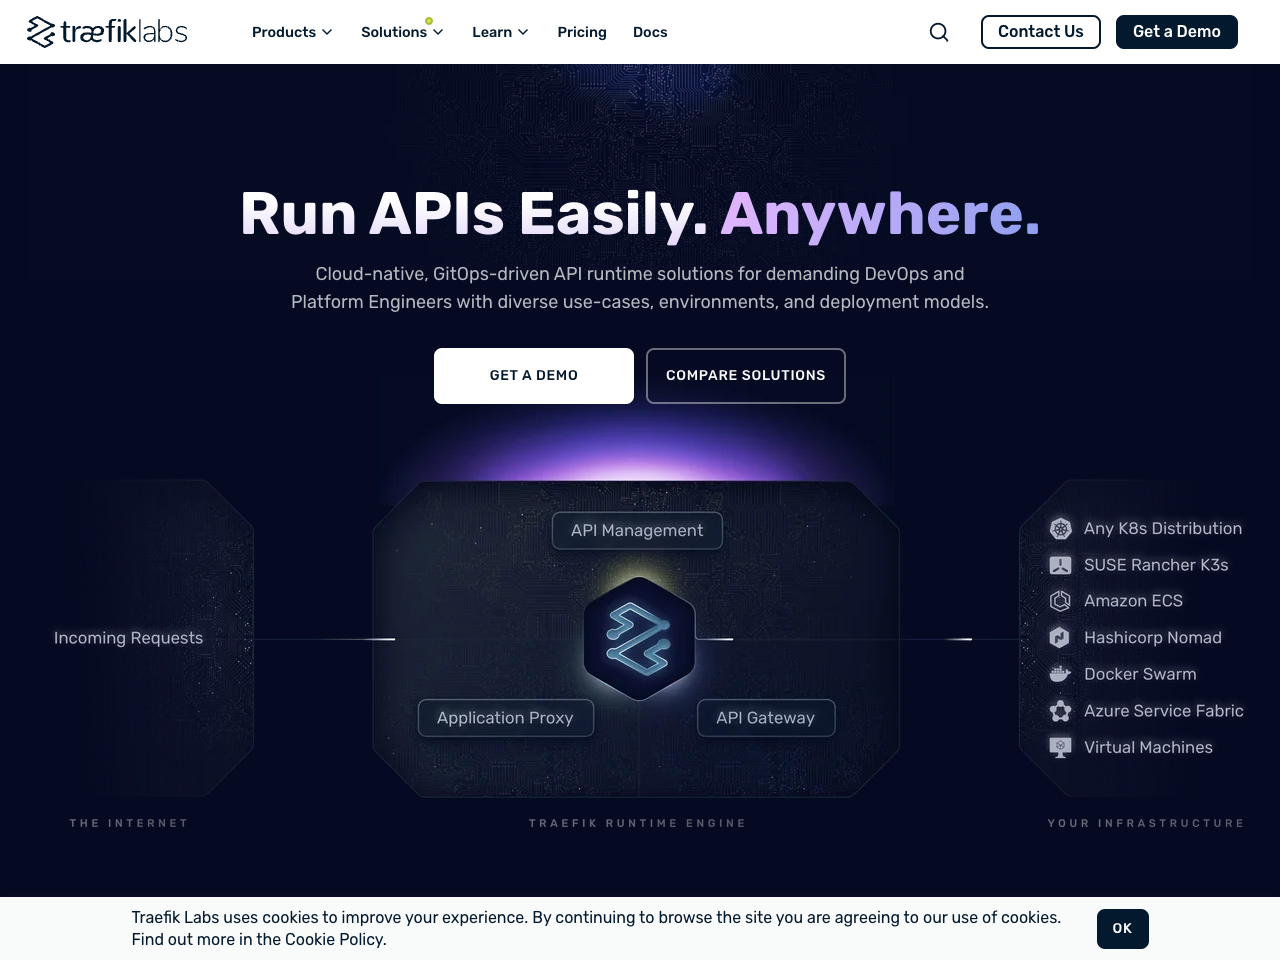The height and width of the screenshot is (960, 1280).
Task: Click the Virtual Machines monitor icon
Action: 1060,747
